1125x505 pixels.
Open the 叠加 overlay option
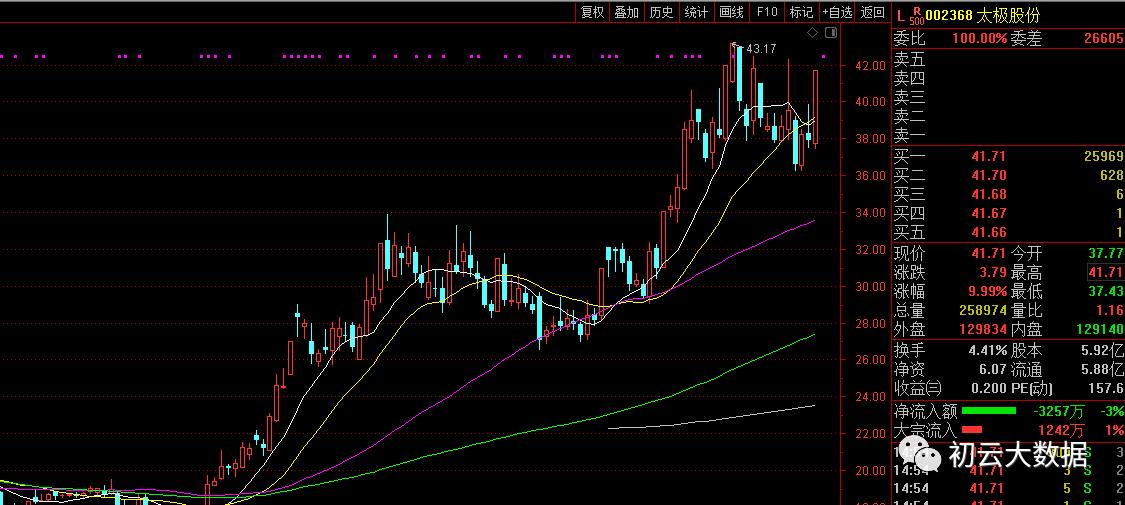[x=627, y=11]
